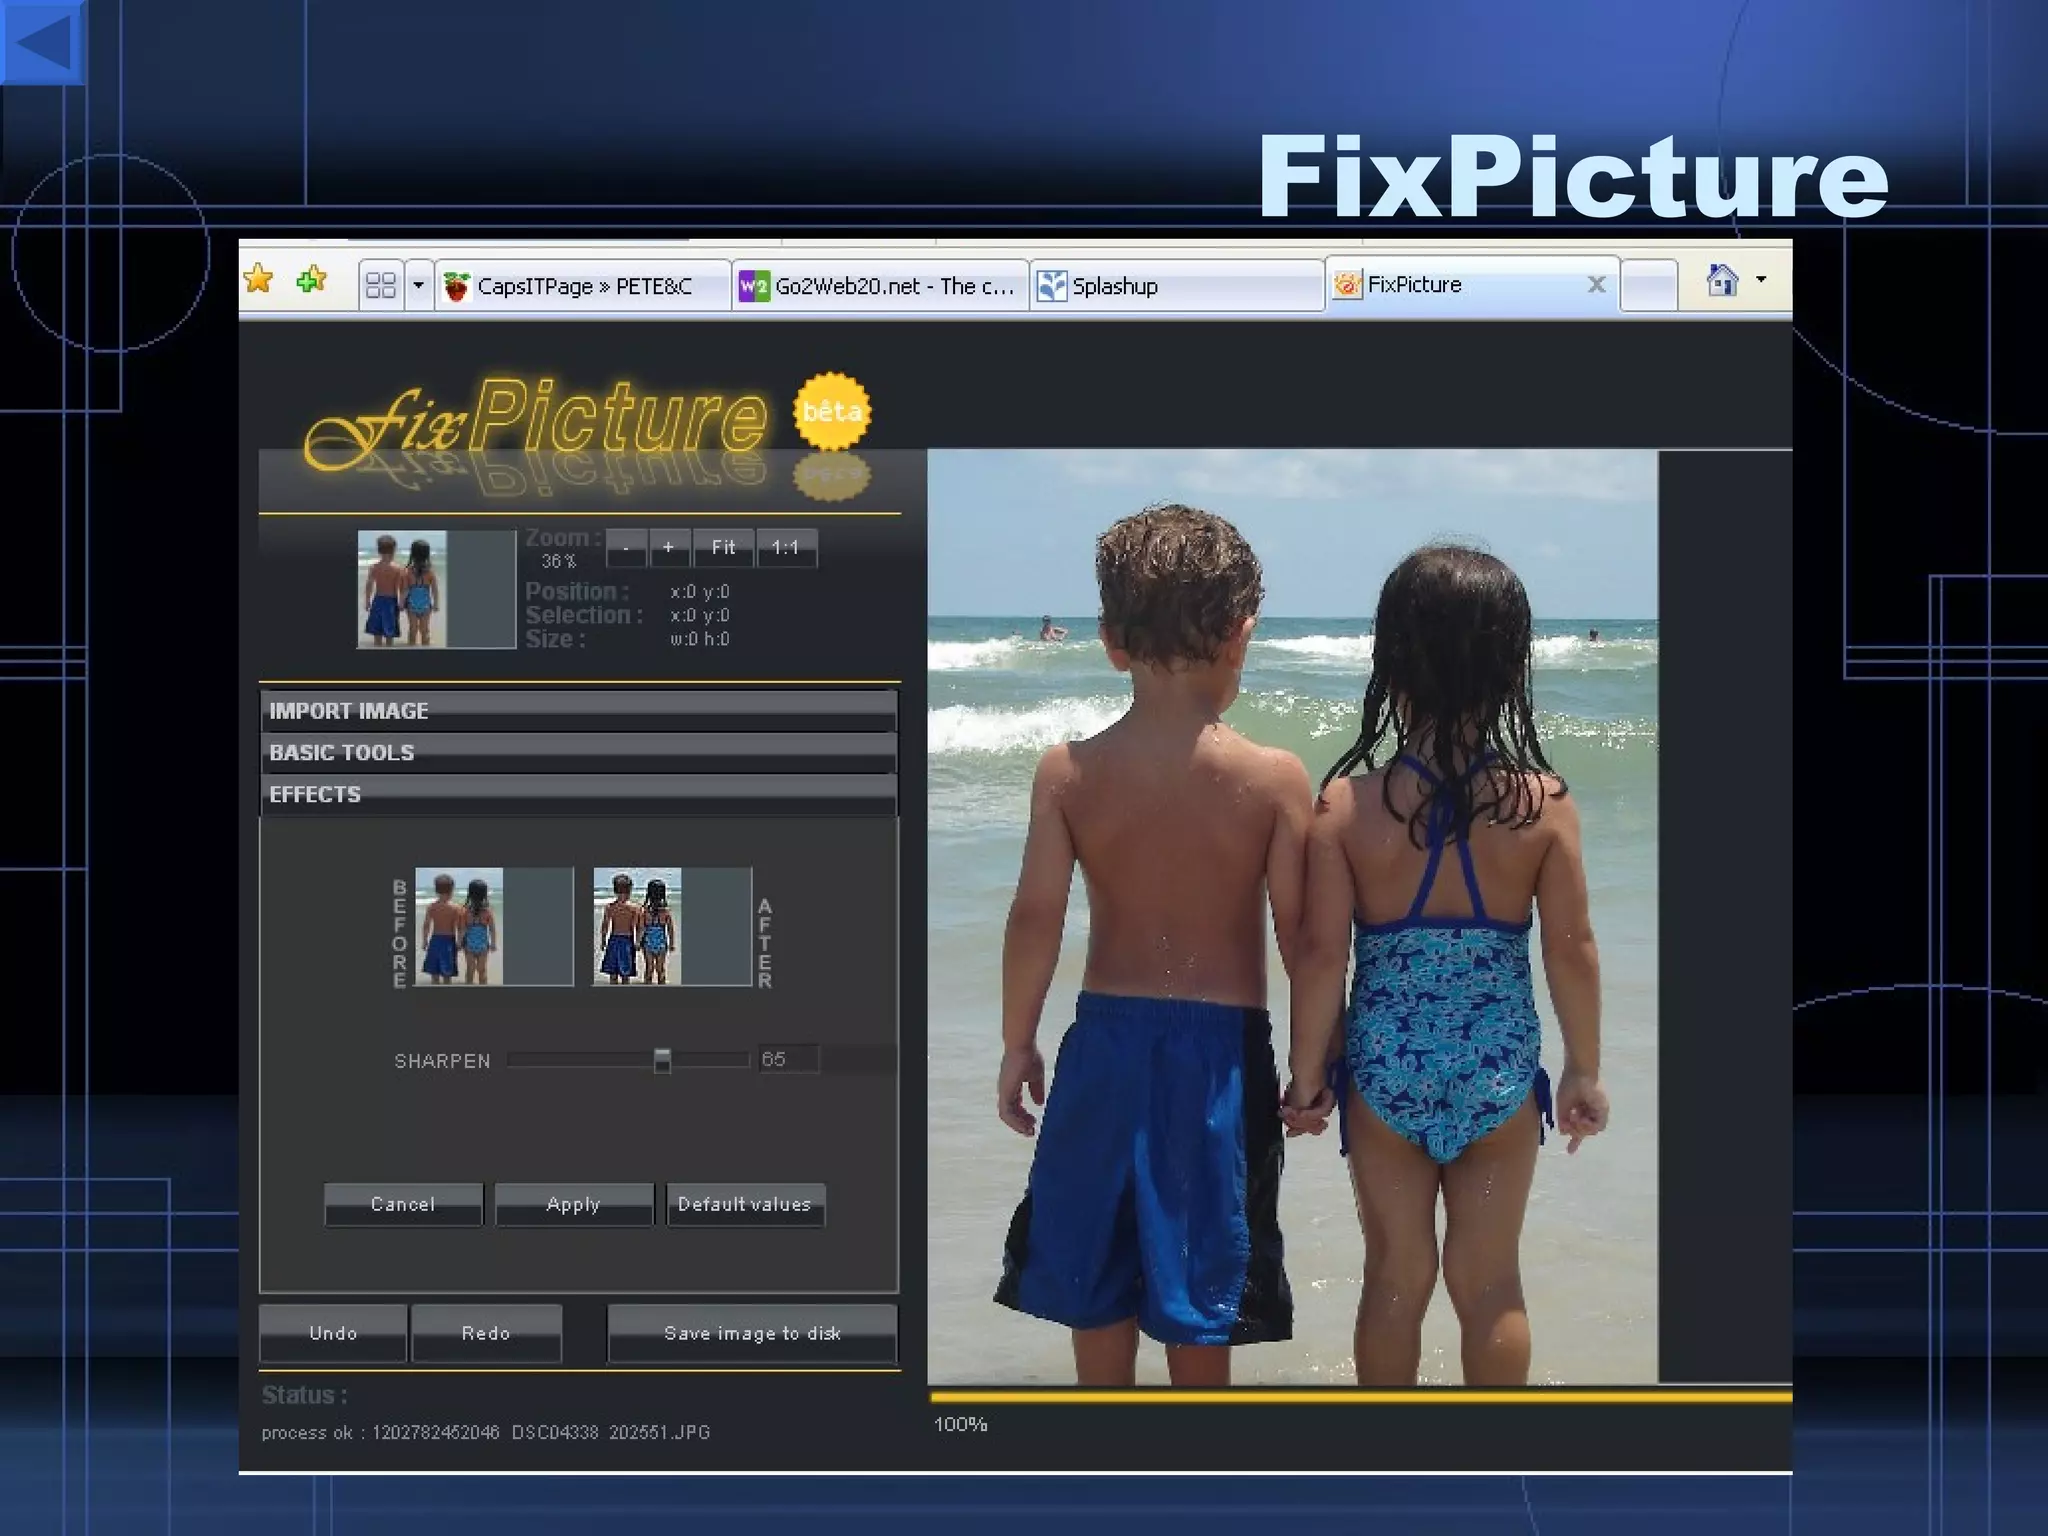The width and height of the screenshot is (2048, 1536).
Task: Open the Quick Tabs grid view
Action: [x=381, y=286]
